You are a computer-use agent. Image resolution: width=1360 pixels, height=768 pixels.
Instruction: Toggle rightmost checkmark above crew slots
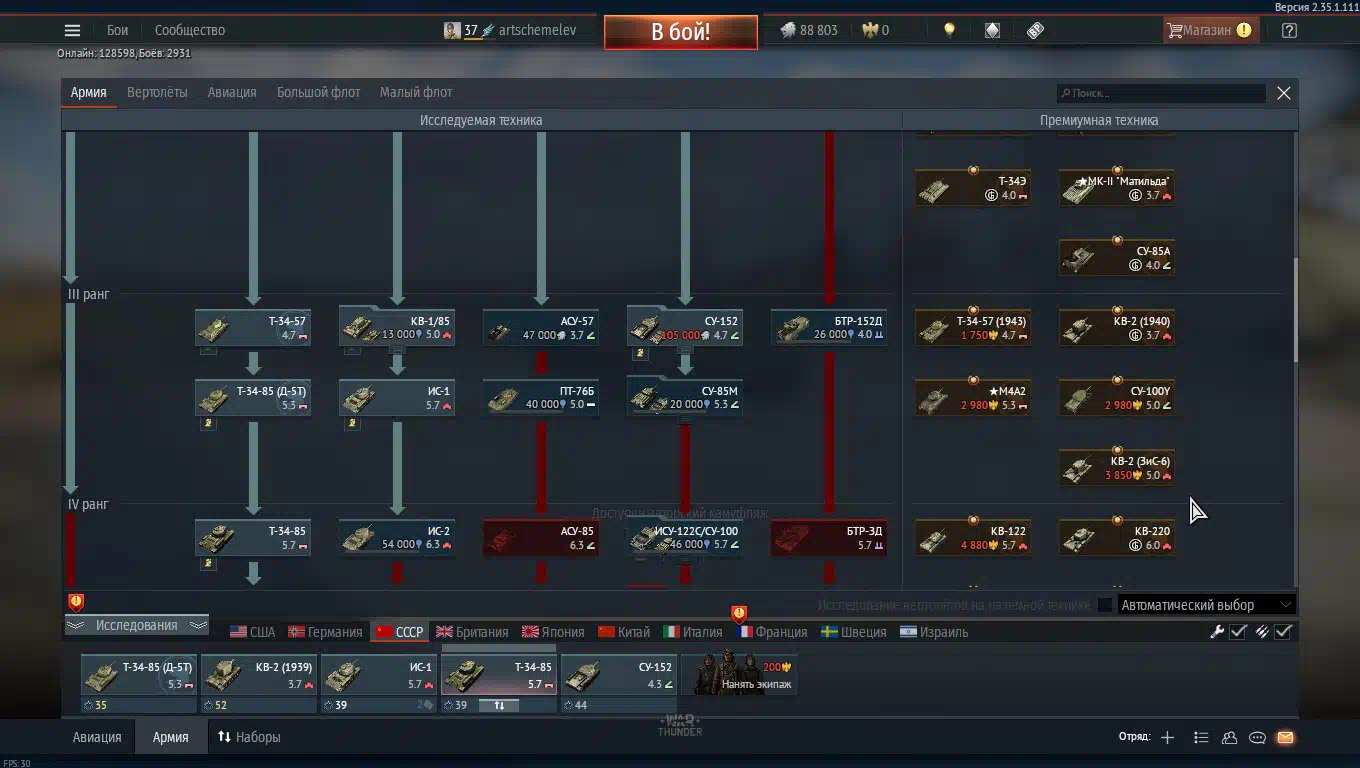click(x=1283, y=631)
